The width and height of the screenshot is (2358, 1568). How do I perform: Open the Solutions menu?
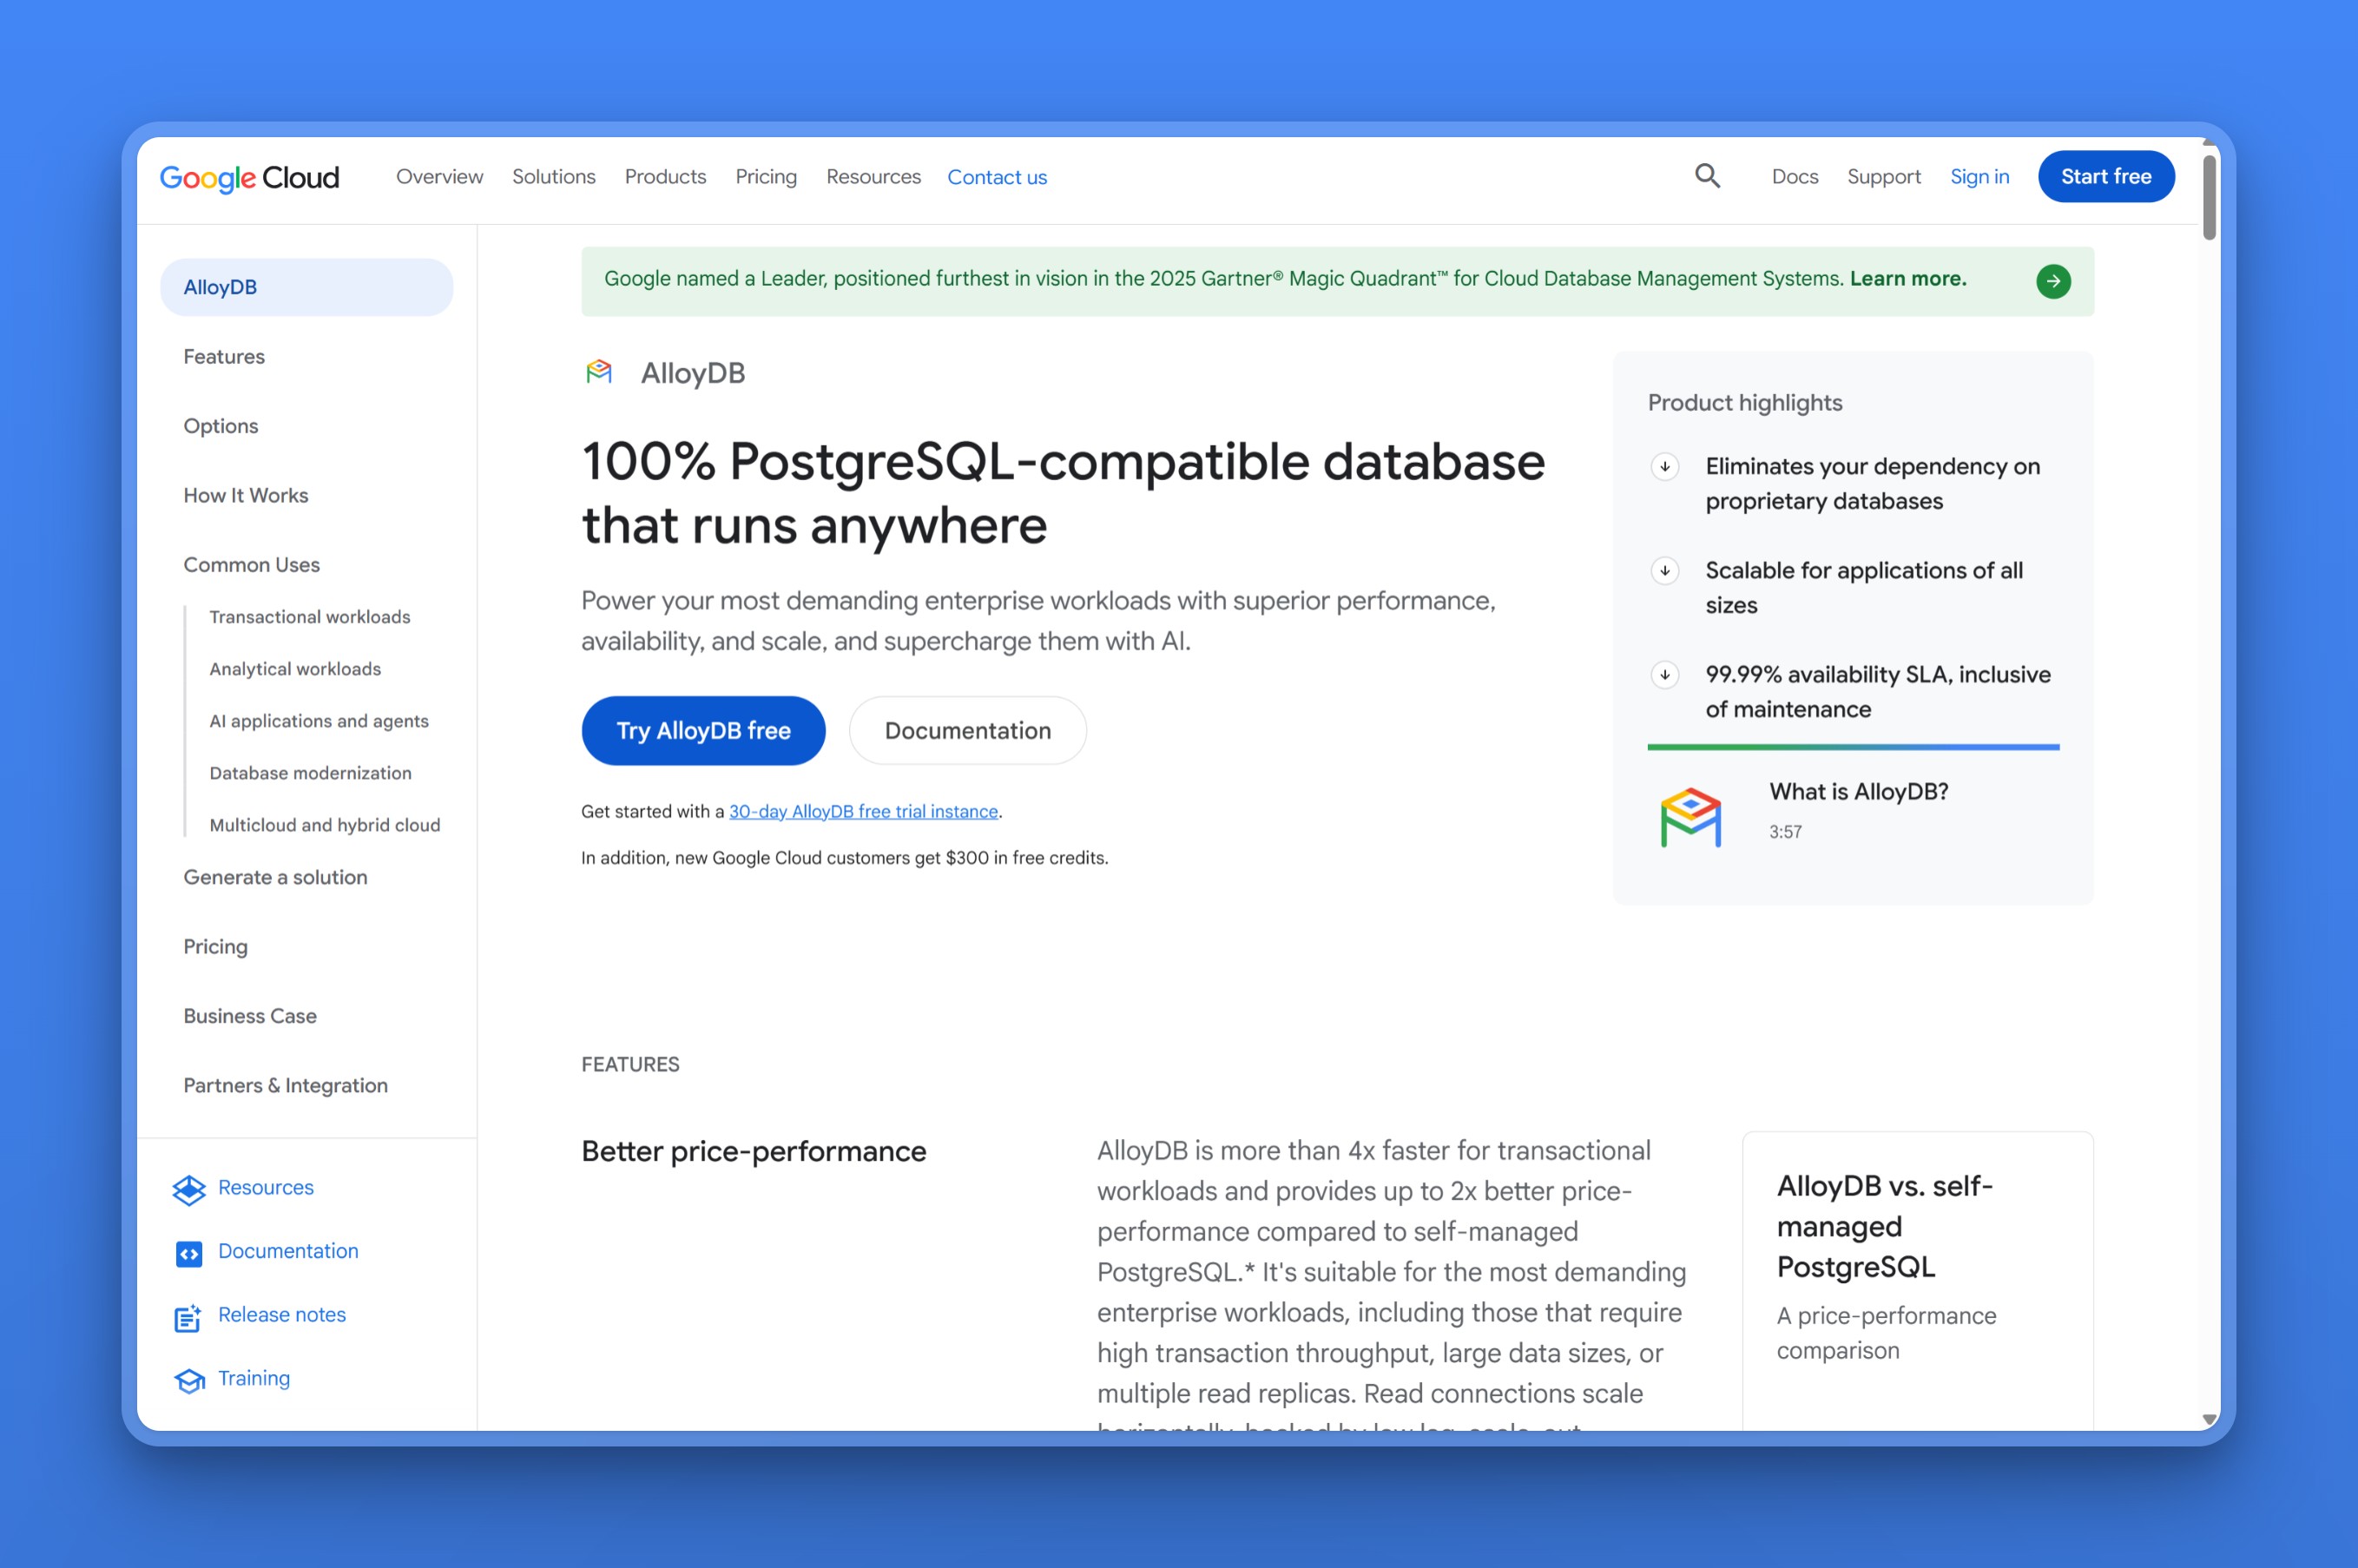pos(554,176)
